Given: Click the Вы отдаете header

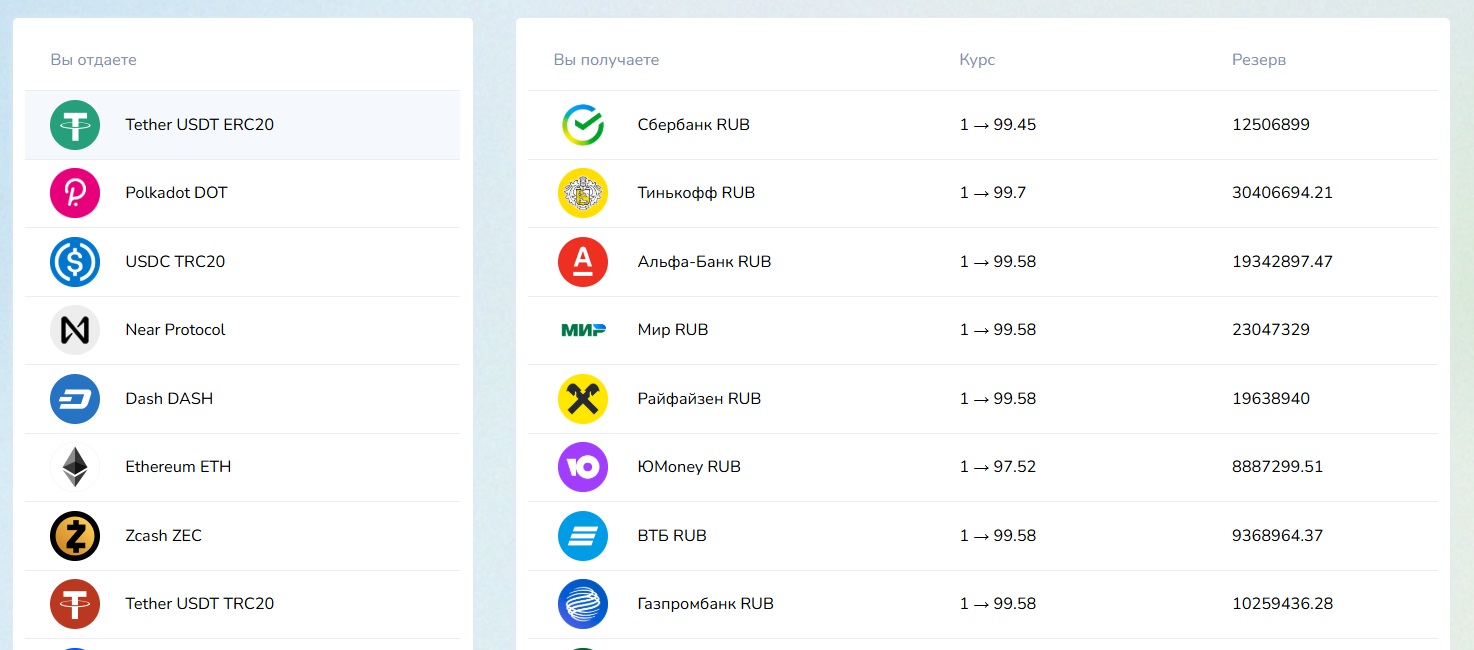Looking at the screenshot, I should pyautogui.click(x=93, y=60).
